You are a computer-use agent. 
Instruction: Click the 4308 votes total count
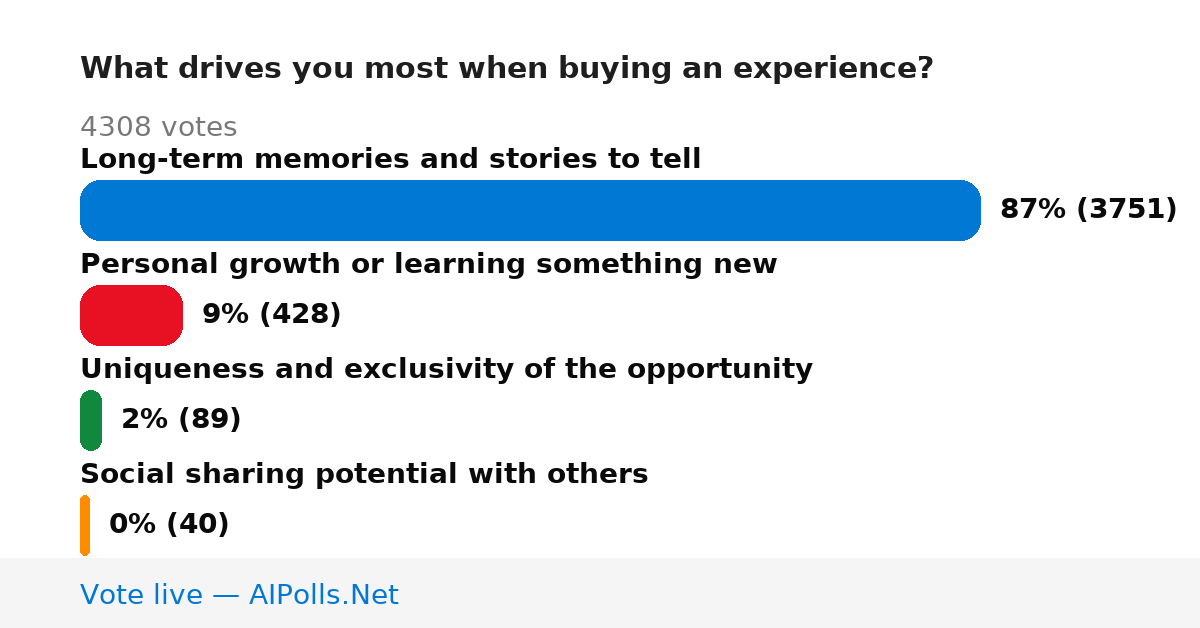tap(158, 127)
